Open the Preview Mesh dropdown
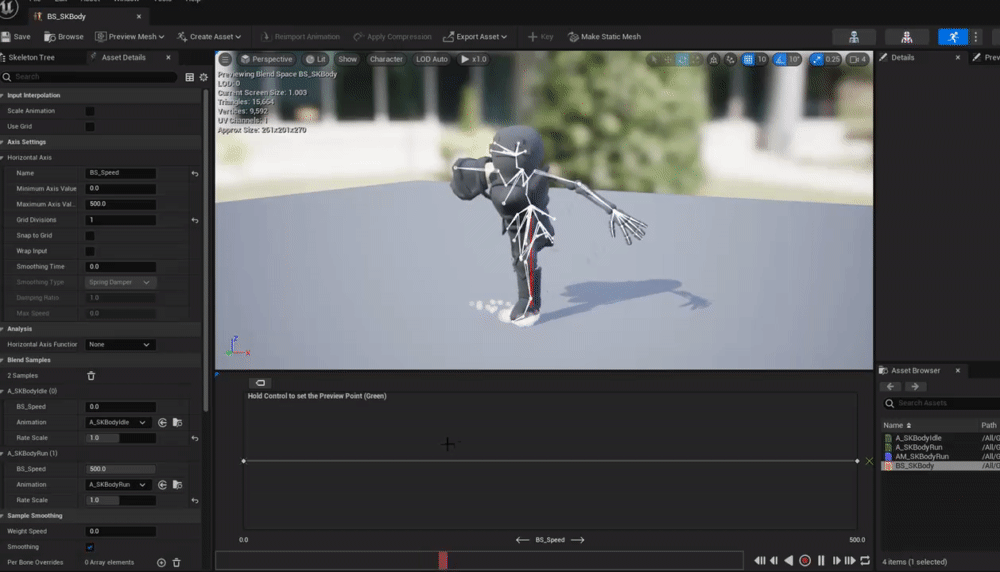This screenshot has width=1000, height=572. [129, 37]
